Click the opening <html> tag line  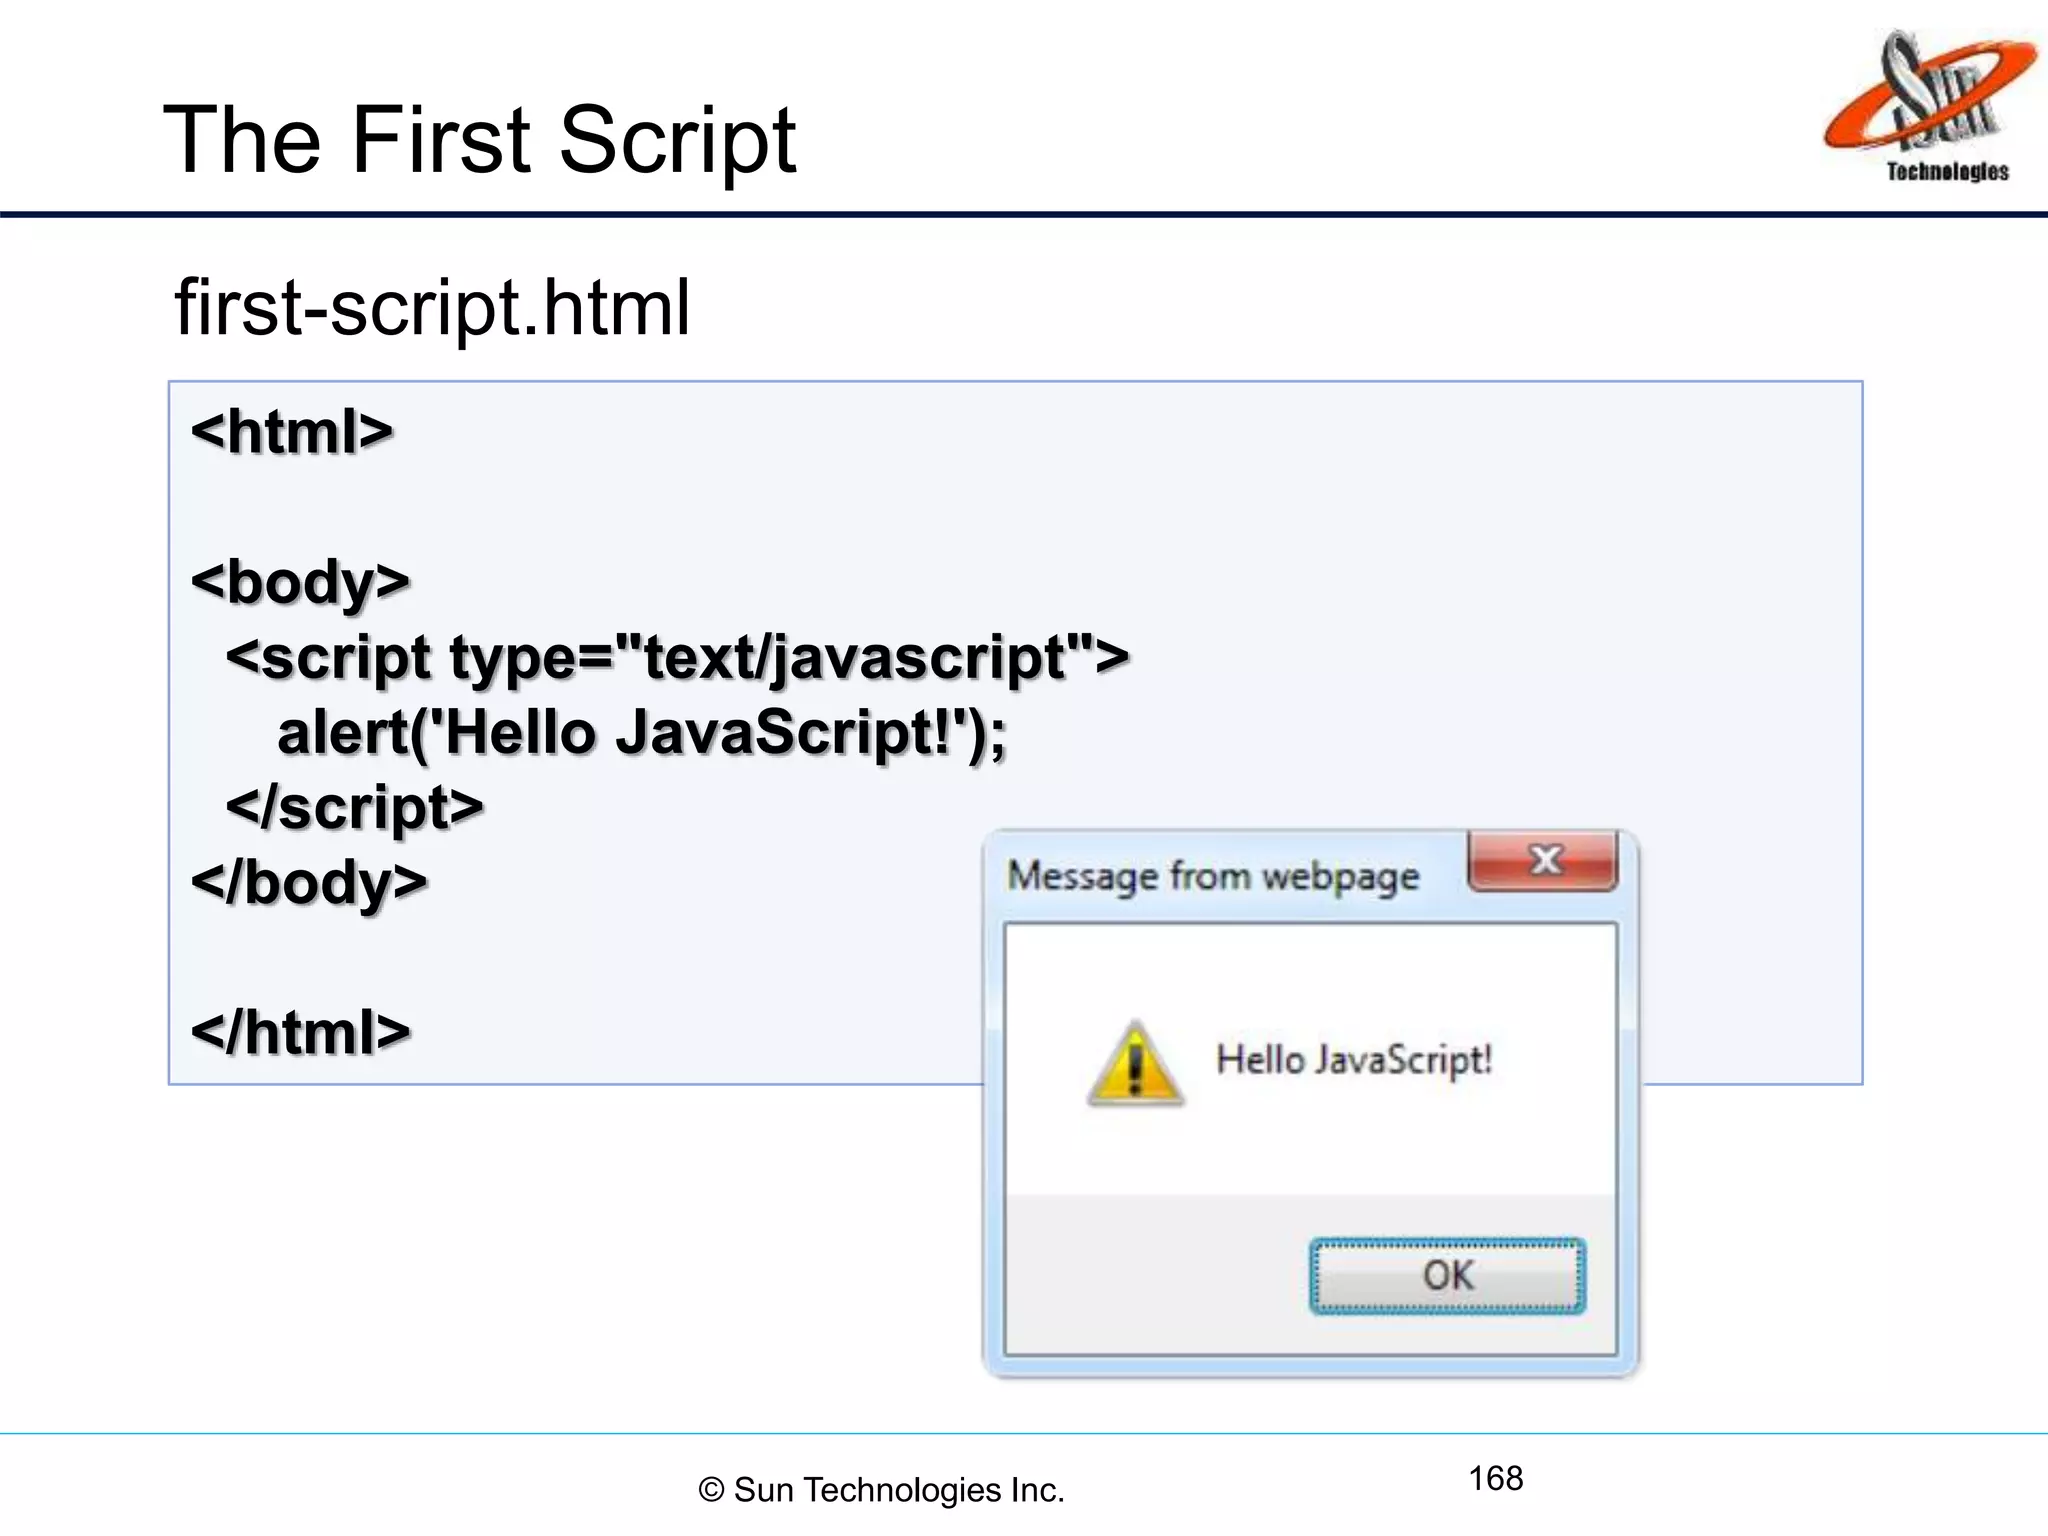click(x=292, y=432)
